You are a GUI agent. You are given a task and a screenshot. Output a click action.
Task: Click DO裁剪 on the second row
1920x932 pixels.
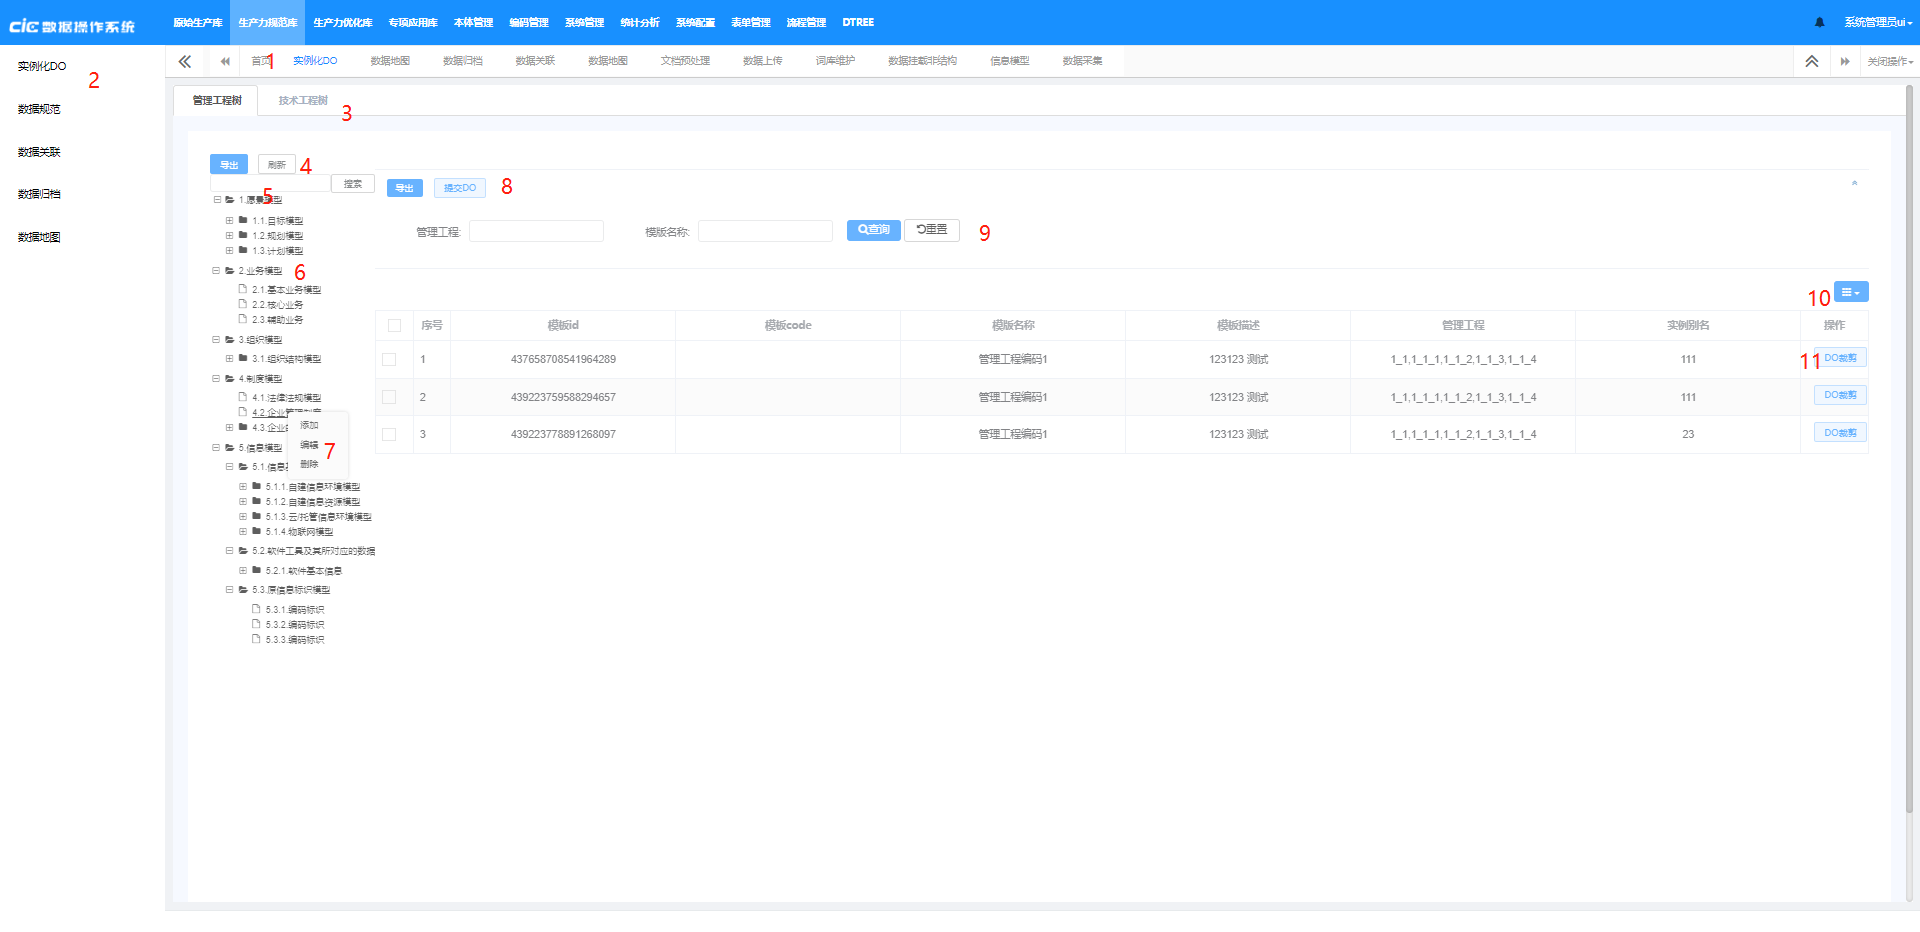(x=1839, y=394)
